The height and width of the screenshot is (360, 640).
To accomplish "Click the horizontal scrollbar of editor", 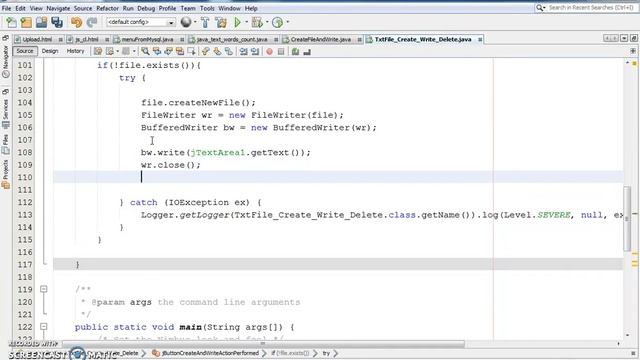I will [x=263, y=344].
